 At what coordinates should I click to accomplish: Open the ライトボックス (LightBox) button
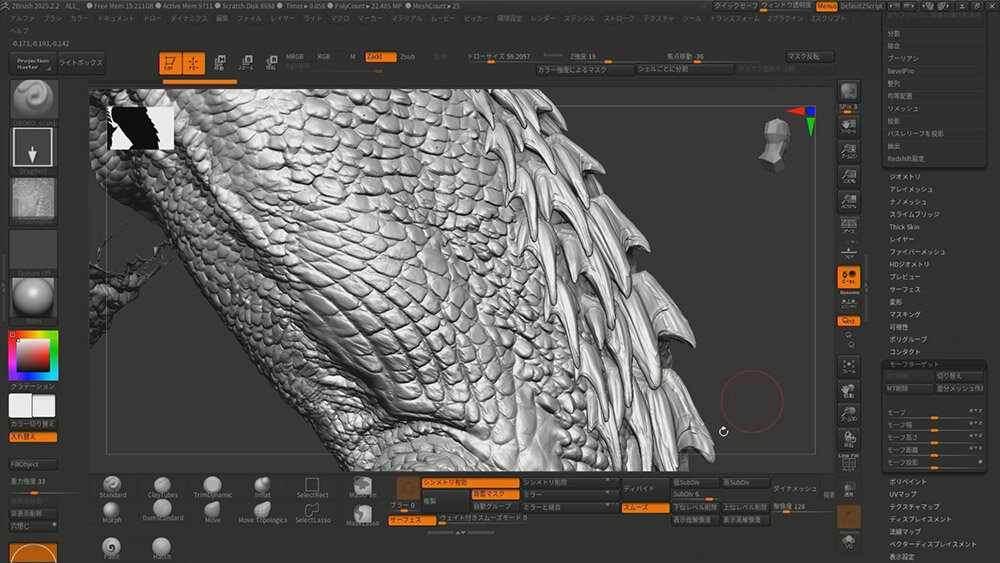(81, 63)
